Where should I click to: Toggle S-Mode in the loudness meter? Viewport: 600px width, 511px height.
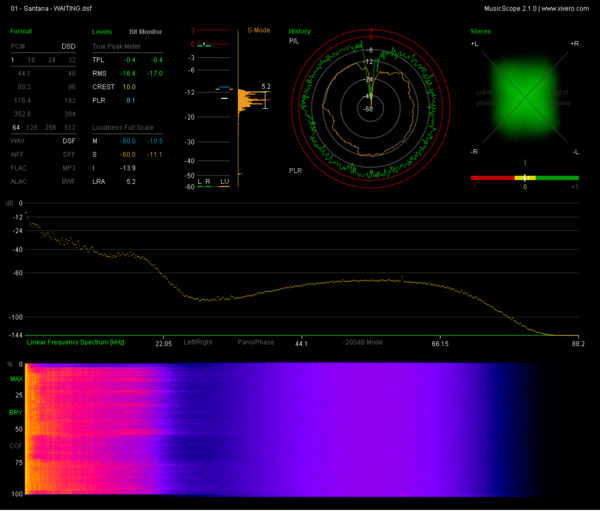(259, 30)
